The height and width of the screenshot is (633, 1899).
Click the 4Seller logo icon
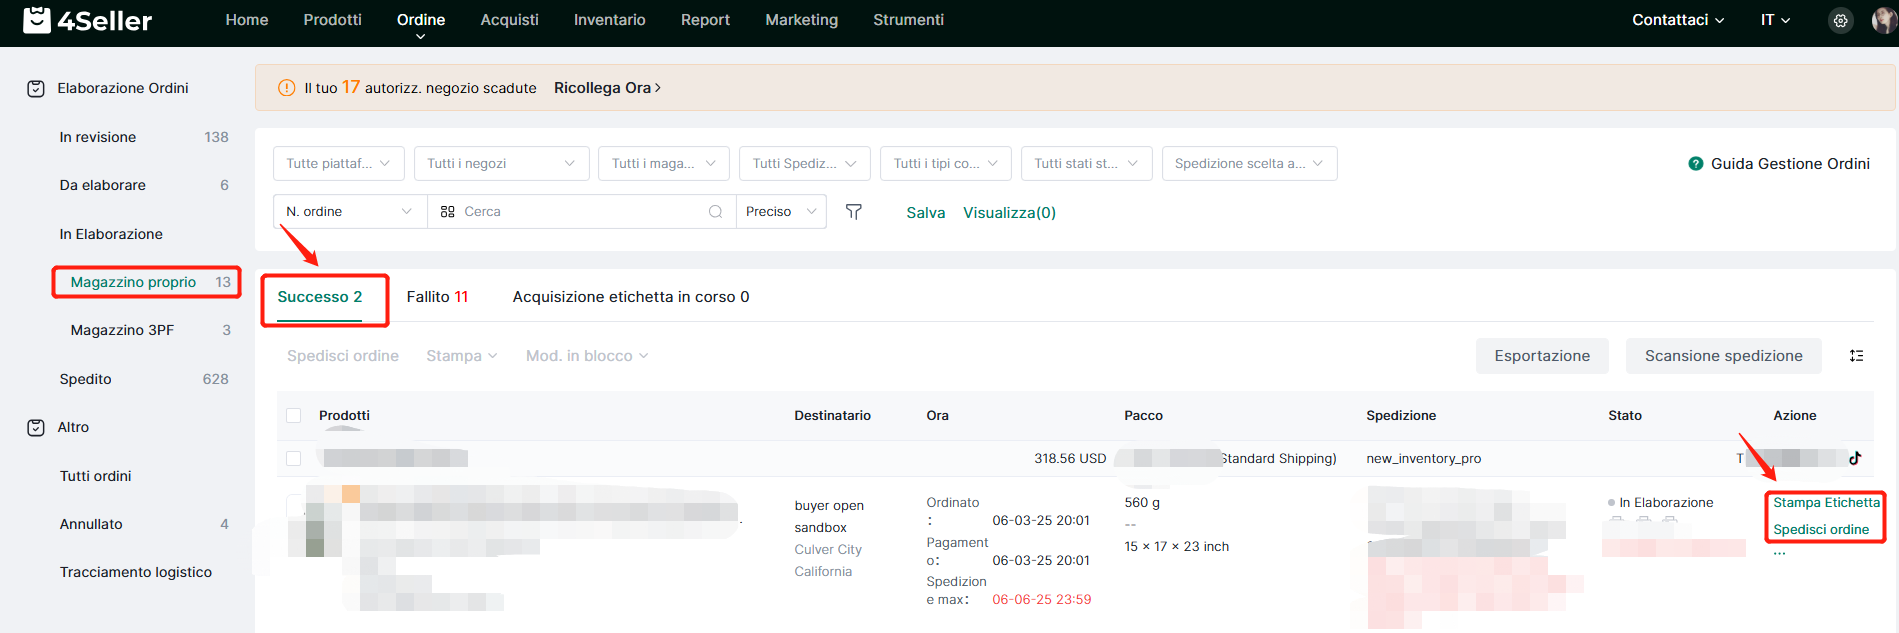(37, 20)
